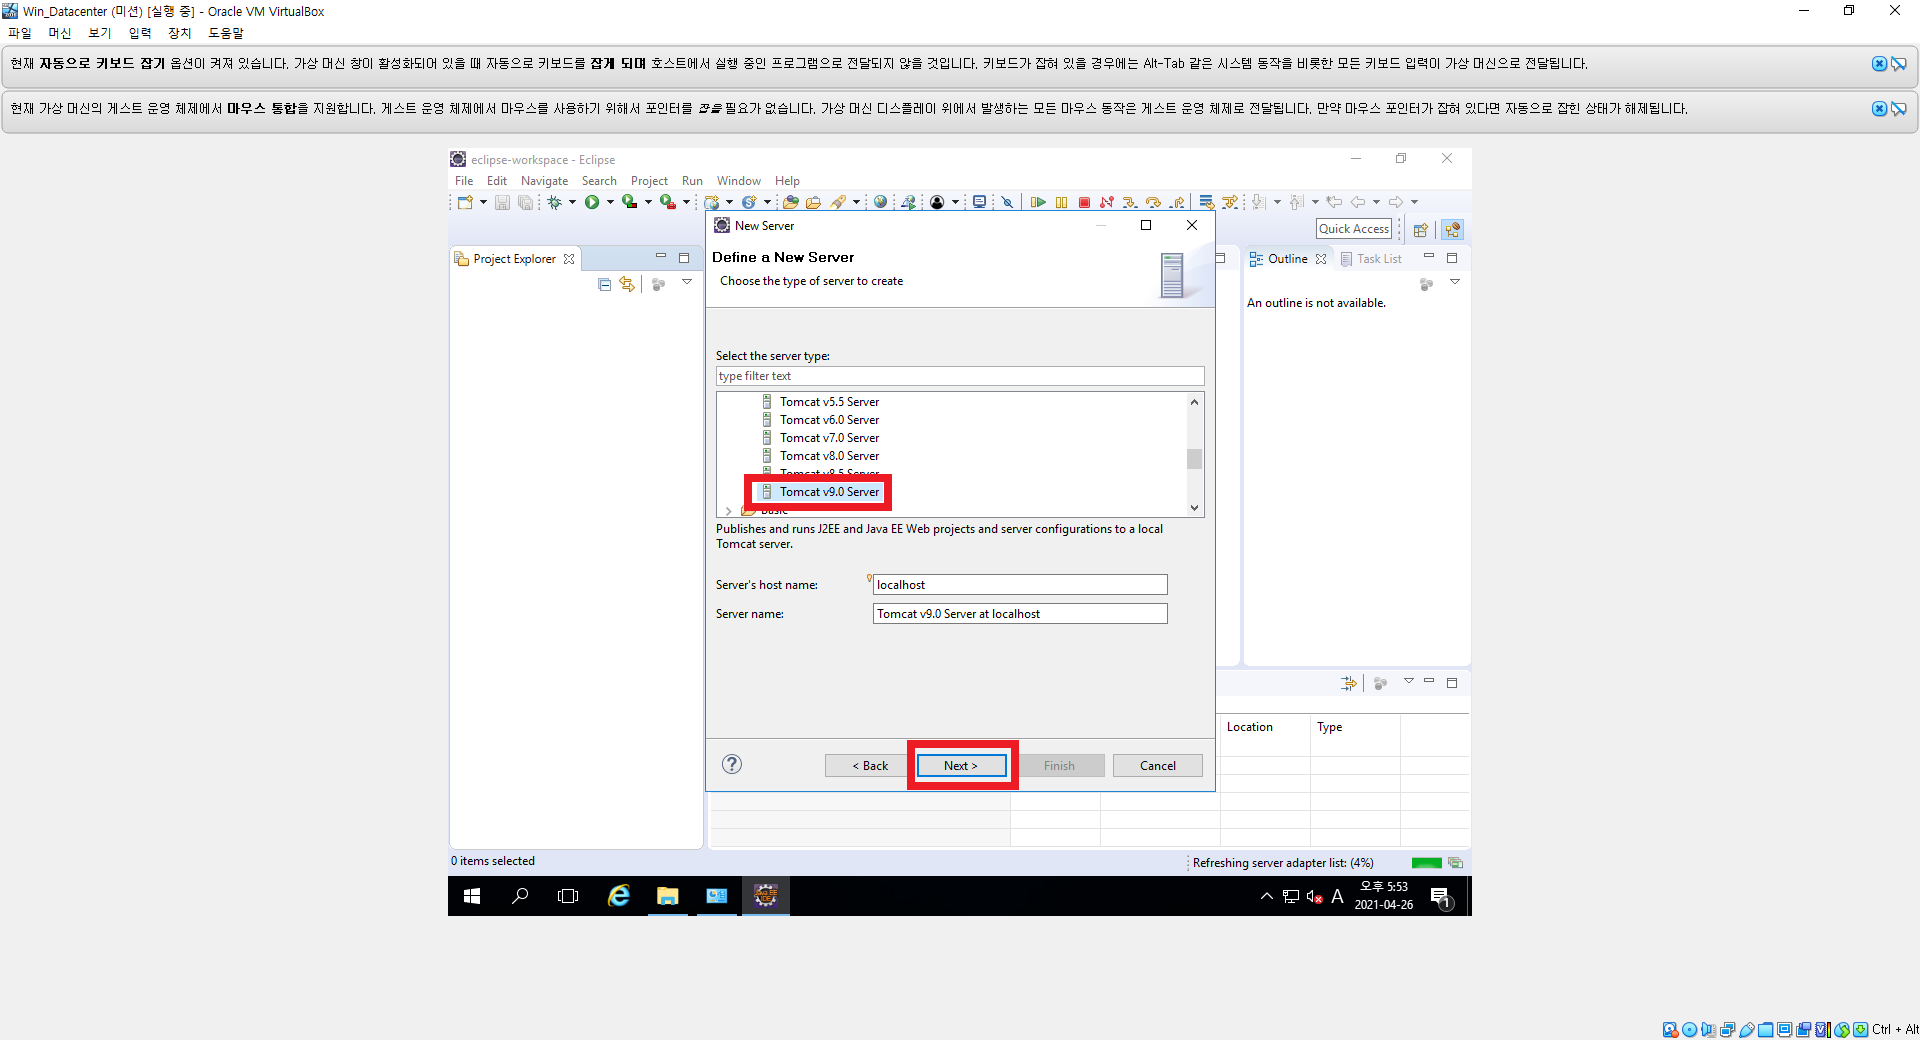Open the Window menu
1922x1040 pixels.
[738, 181]
